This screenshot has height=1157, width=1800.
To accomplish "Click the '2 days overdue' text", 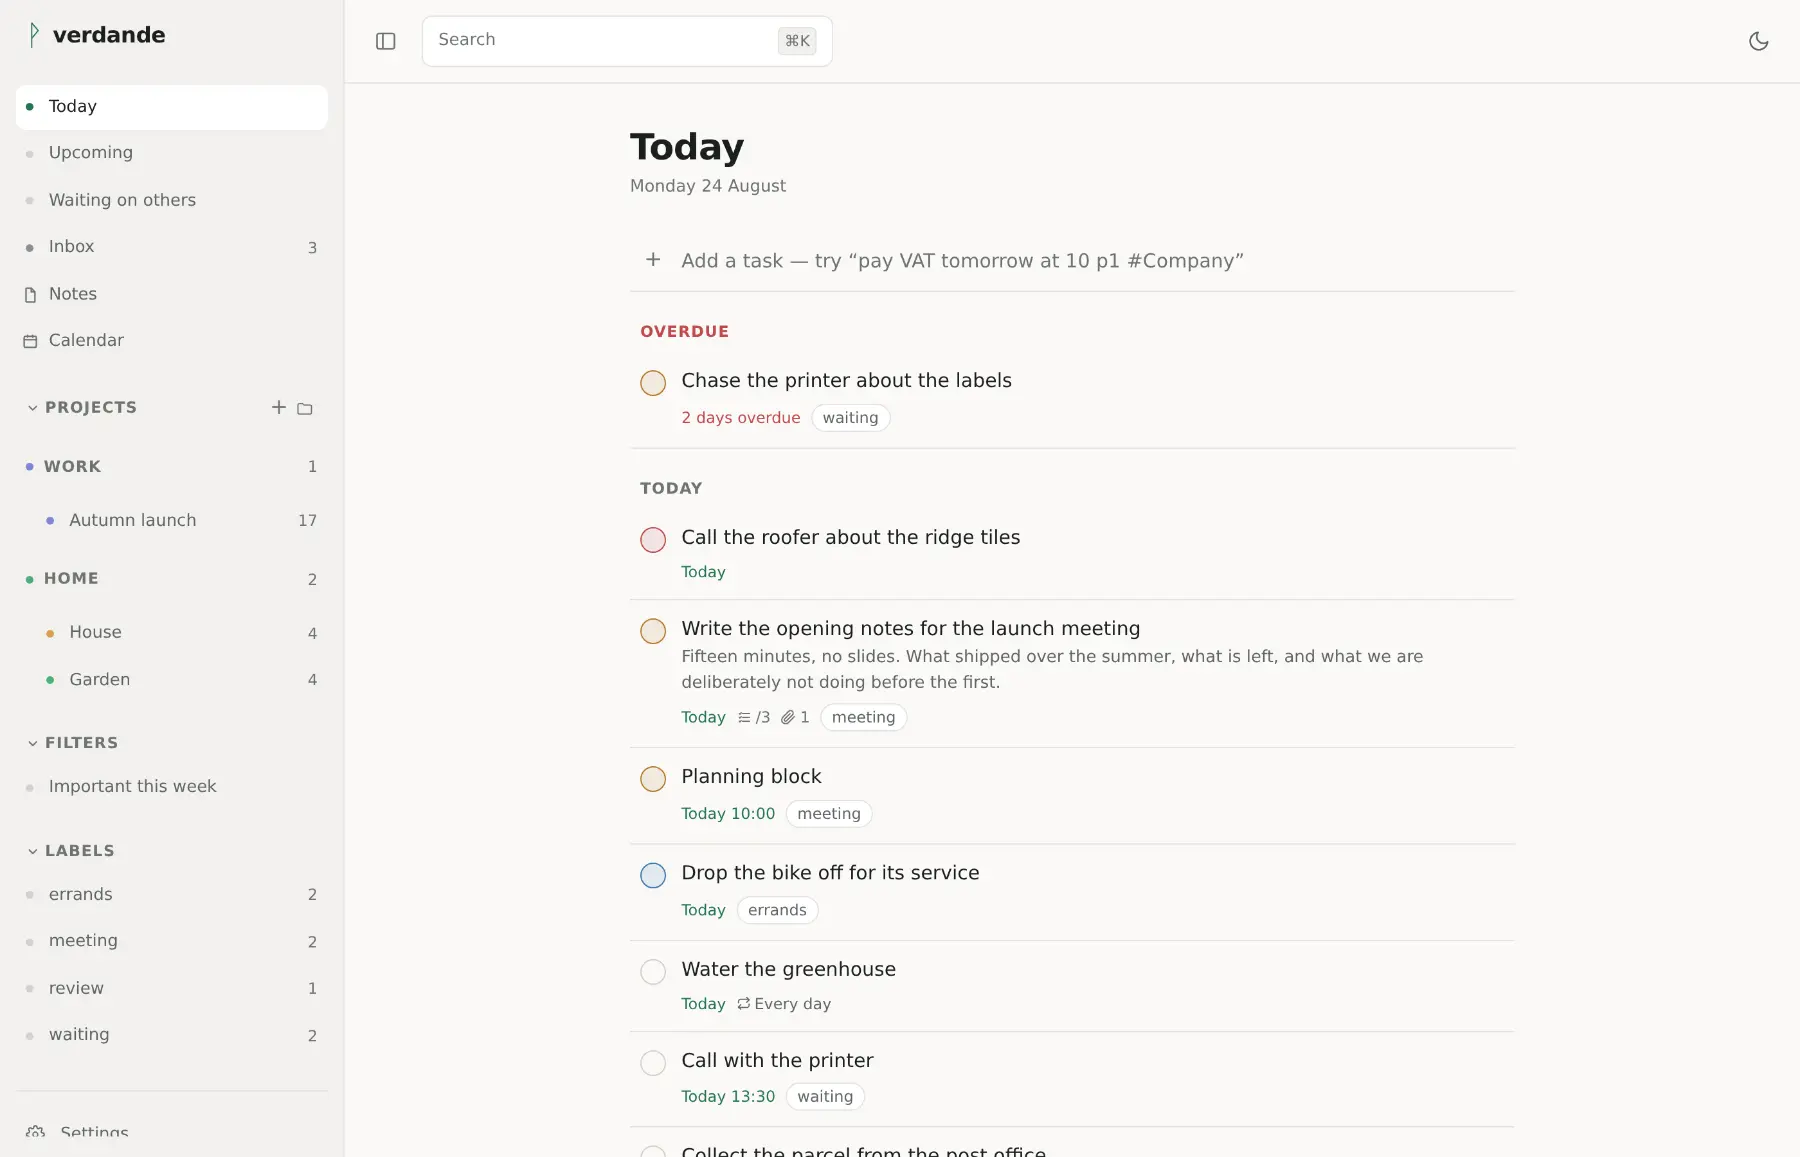I will click(x=741, y=418).
